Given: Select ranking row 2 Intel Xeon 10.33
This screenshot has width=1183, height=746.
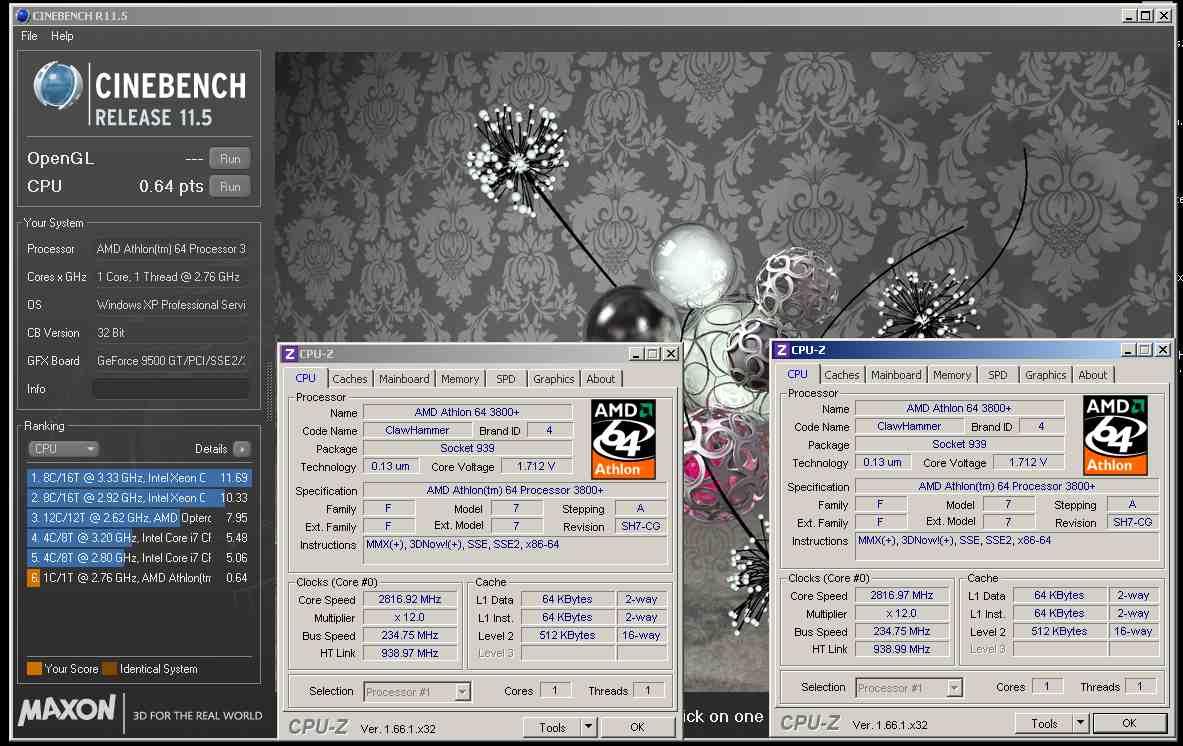Looking at the screenshot, I should (139, 498).
